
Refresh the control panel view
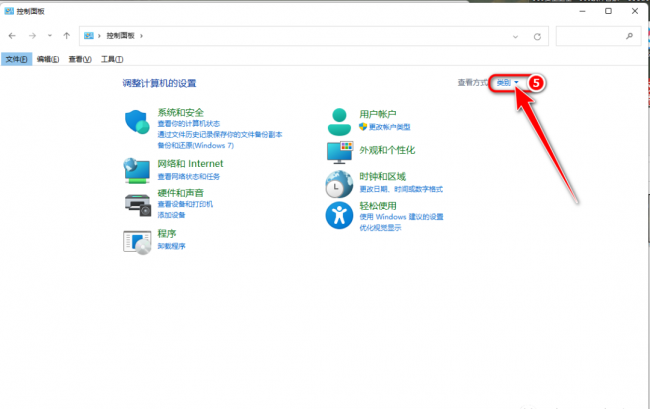(x=537, y=36)
